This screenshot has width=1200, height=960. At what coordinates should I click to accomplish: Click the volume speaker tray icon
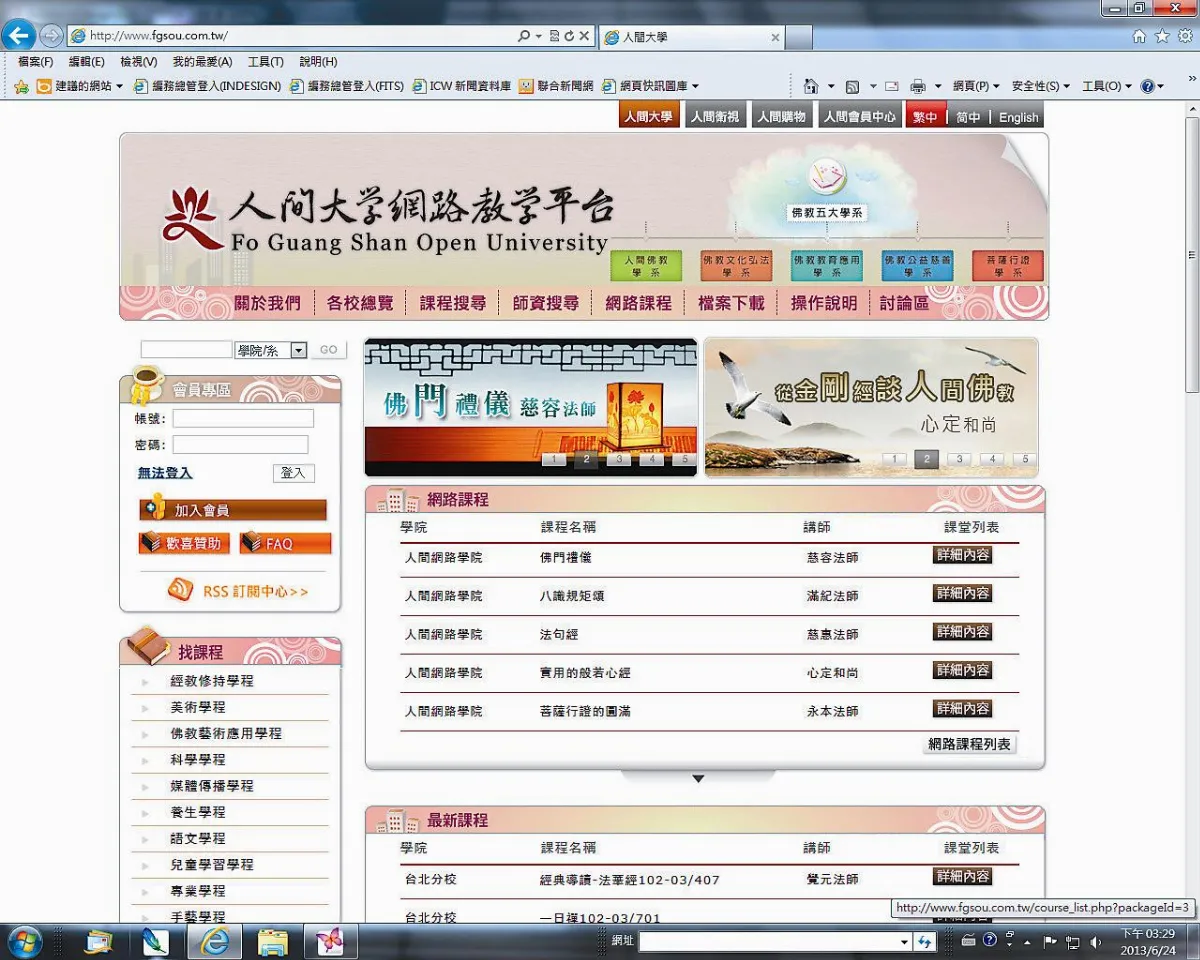pos(1096,941)
